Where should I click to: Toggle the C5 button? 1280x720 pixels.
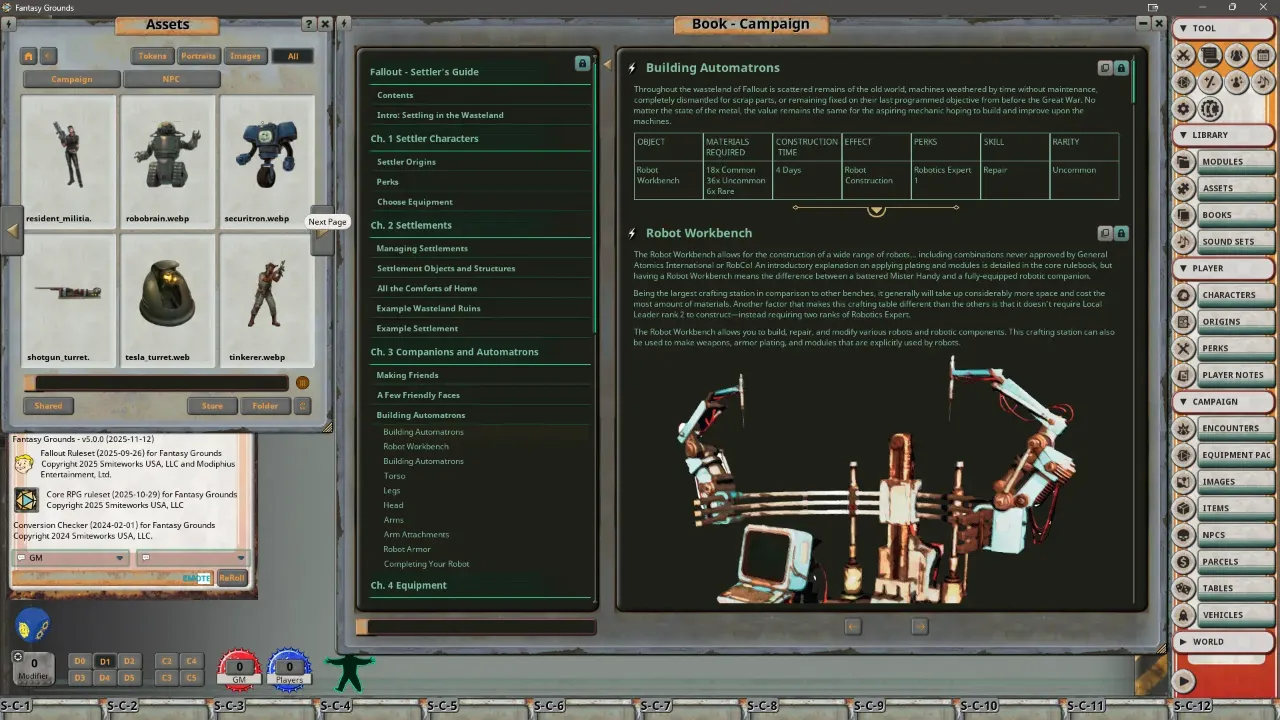tap(191, 677)
